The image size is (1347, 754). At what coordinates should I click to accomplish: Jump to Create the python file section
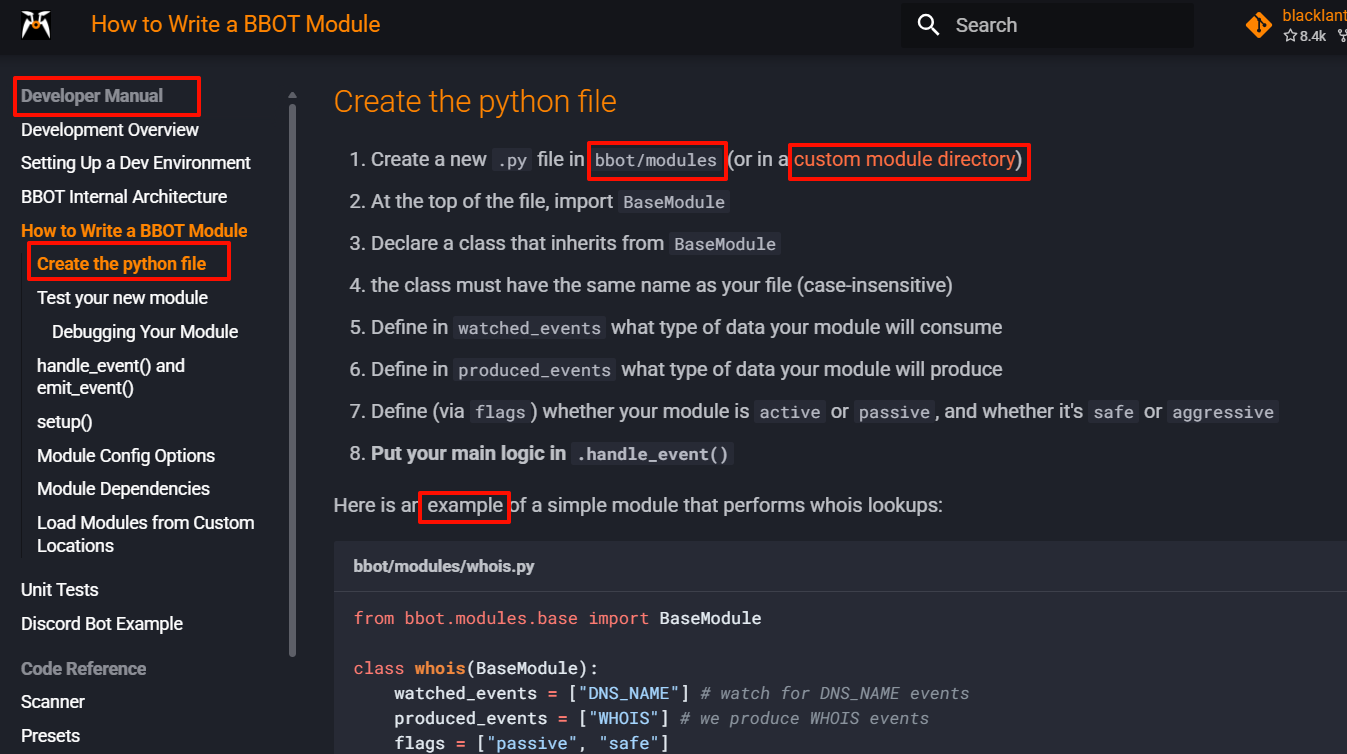tap(121, 264)
